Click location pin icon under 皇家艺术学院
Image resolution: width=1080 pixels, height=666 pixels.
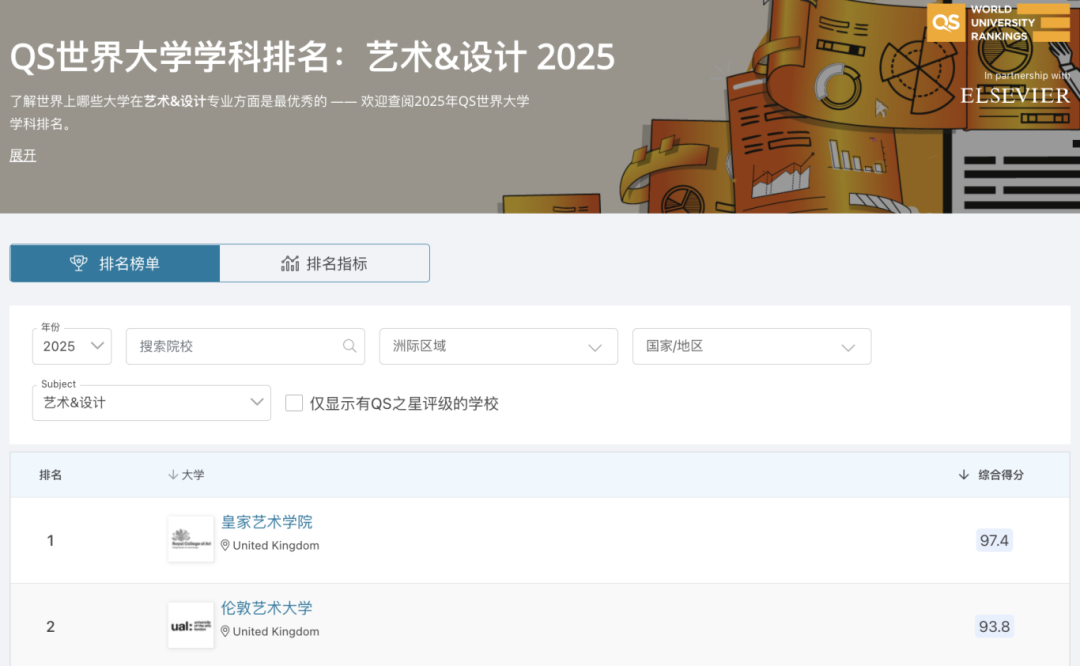coord(225,545)
